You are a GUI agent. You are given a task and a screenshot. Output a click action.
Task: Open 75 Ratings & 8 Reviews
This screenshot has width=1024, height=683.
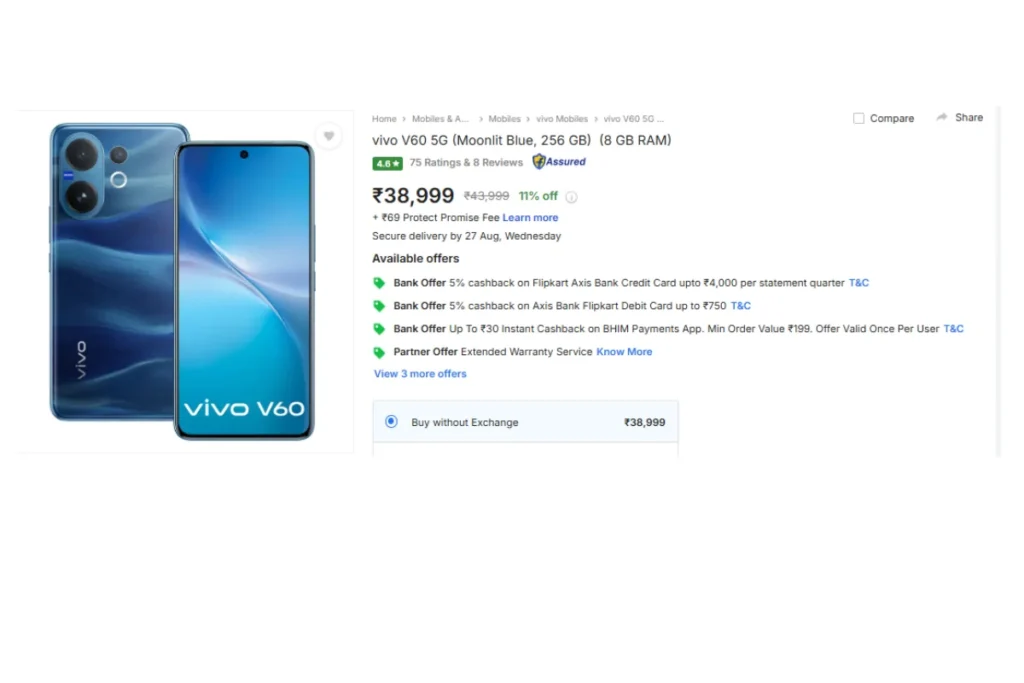(466, 163)
